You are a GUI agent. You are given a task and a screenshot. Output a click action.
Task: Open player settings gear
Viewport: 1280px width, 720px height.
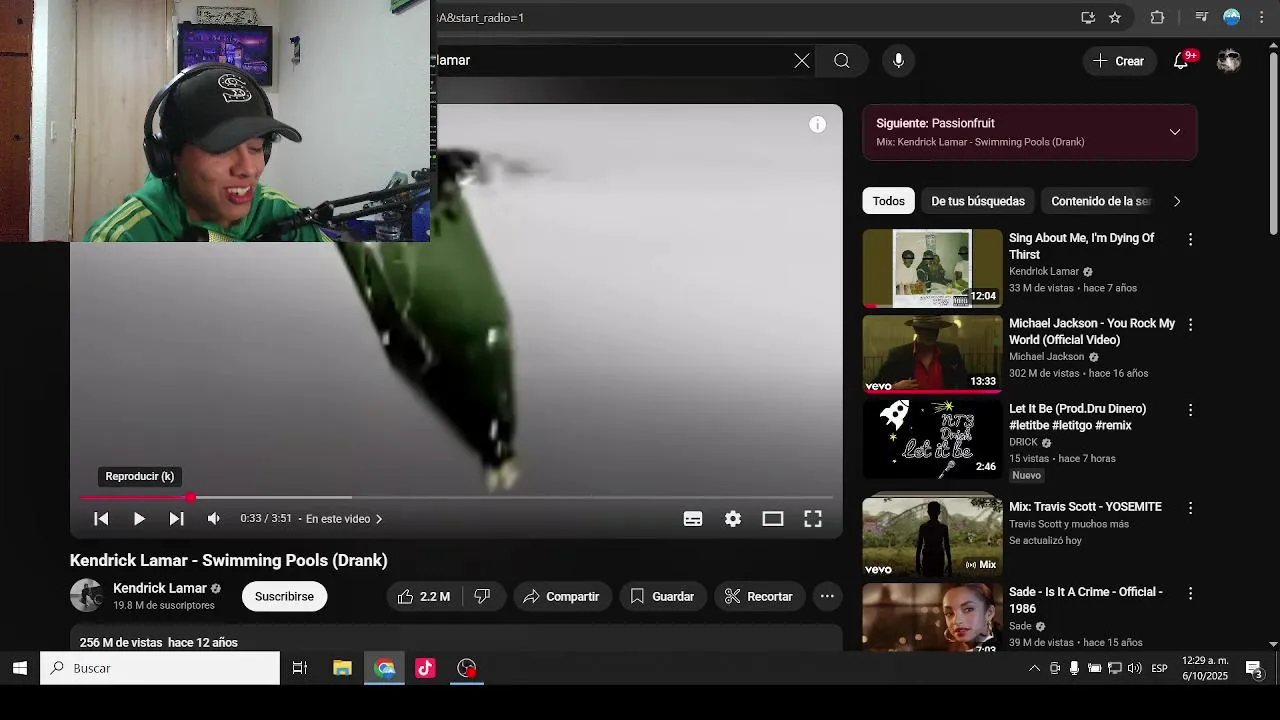click(x=733, y=519)
